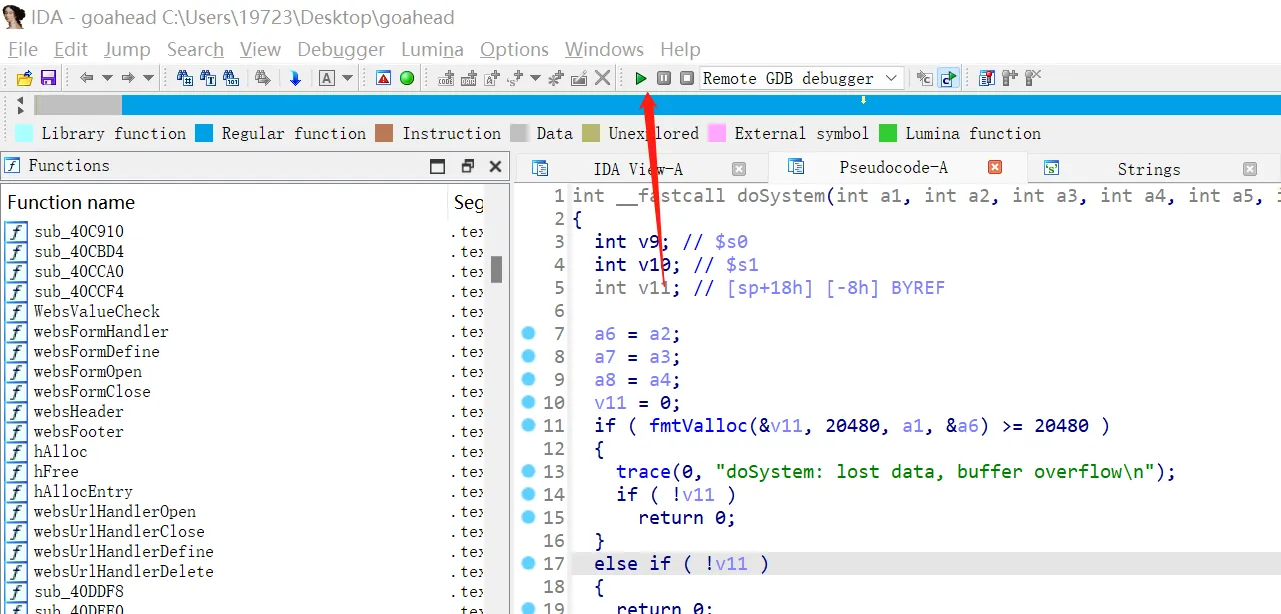Screen dimensions: 1281x614
Task: Open the forward-jump history dropdown
Action: pos(148,78)
